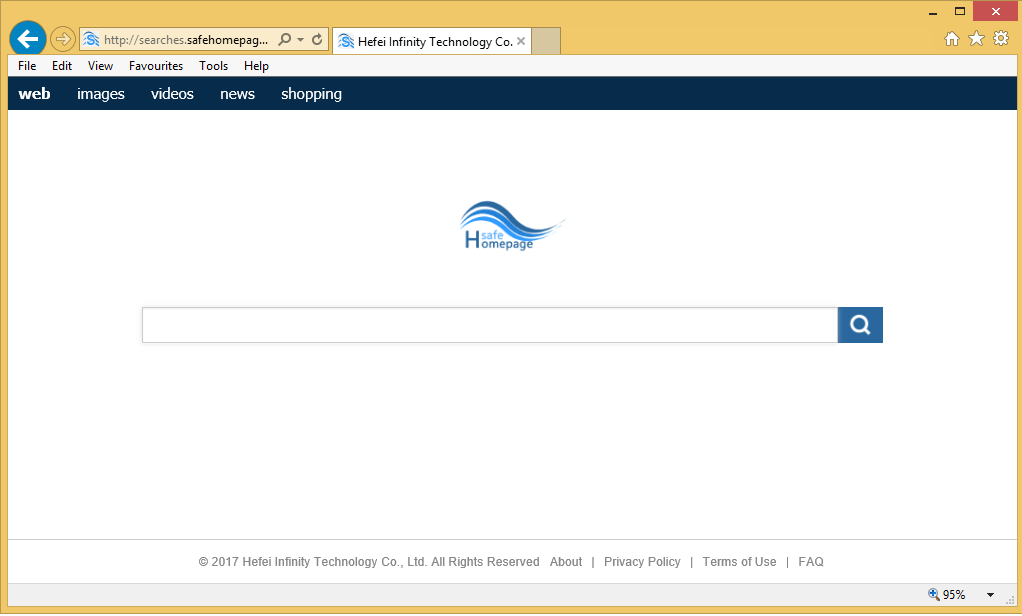Image resolution: width=1022 pixels, height=616 pixels.
Task: Click the address bar search magnifier icon
Action: point(285,40)
